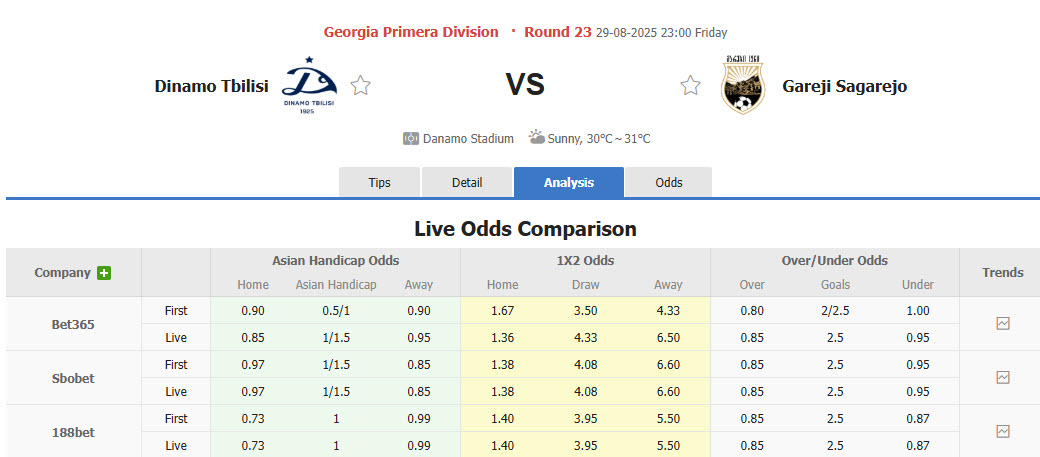Viewport: 1040px width, 457px height.
Task: Favorite Dinamo Tbilisi with star icon
Action: [x=361, y=86]
